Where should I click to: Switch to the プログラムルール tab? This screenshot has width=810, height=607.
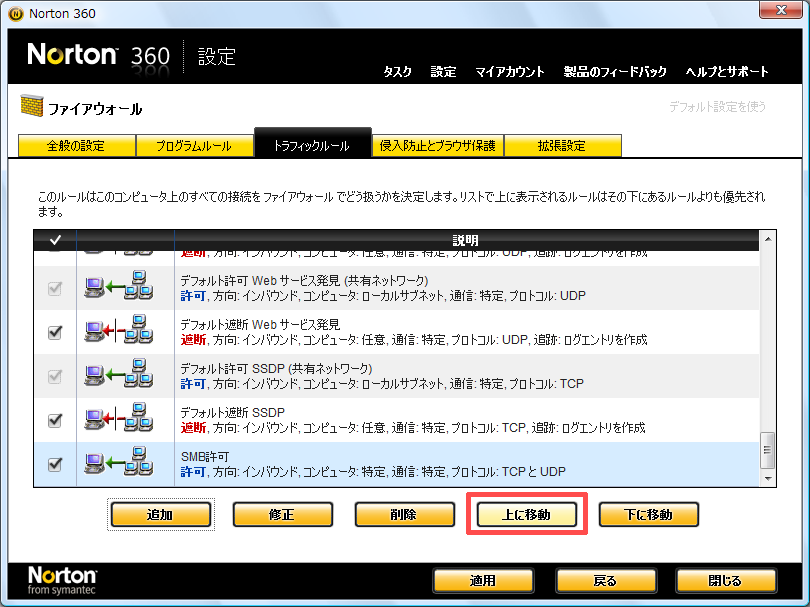click(193, 146)
